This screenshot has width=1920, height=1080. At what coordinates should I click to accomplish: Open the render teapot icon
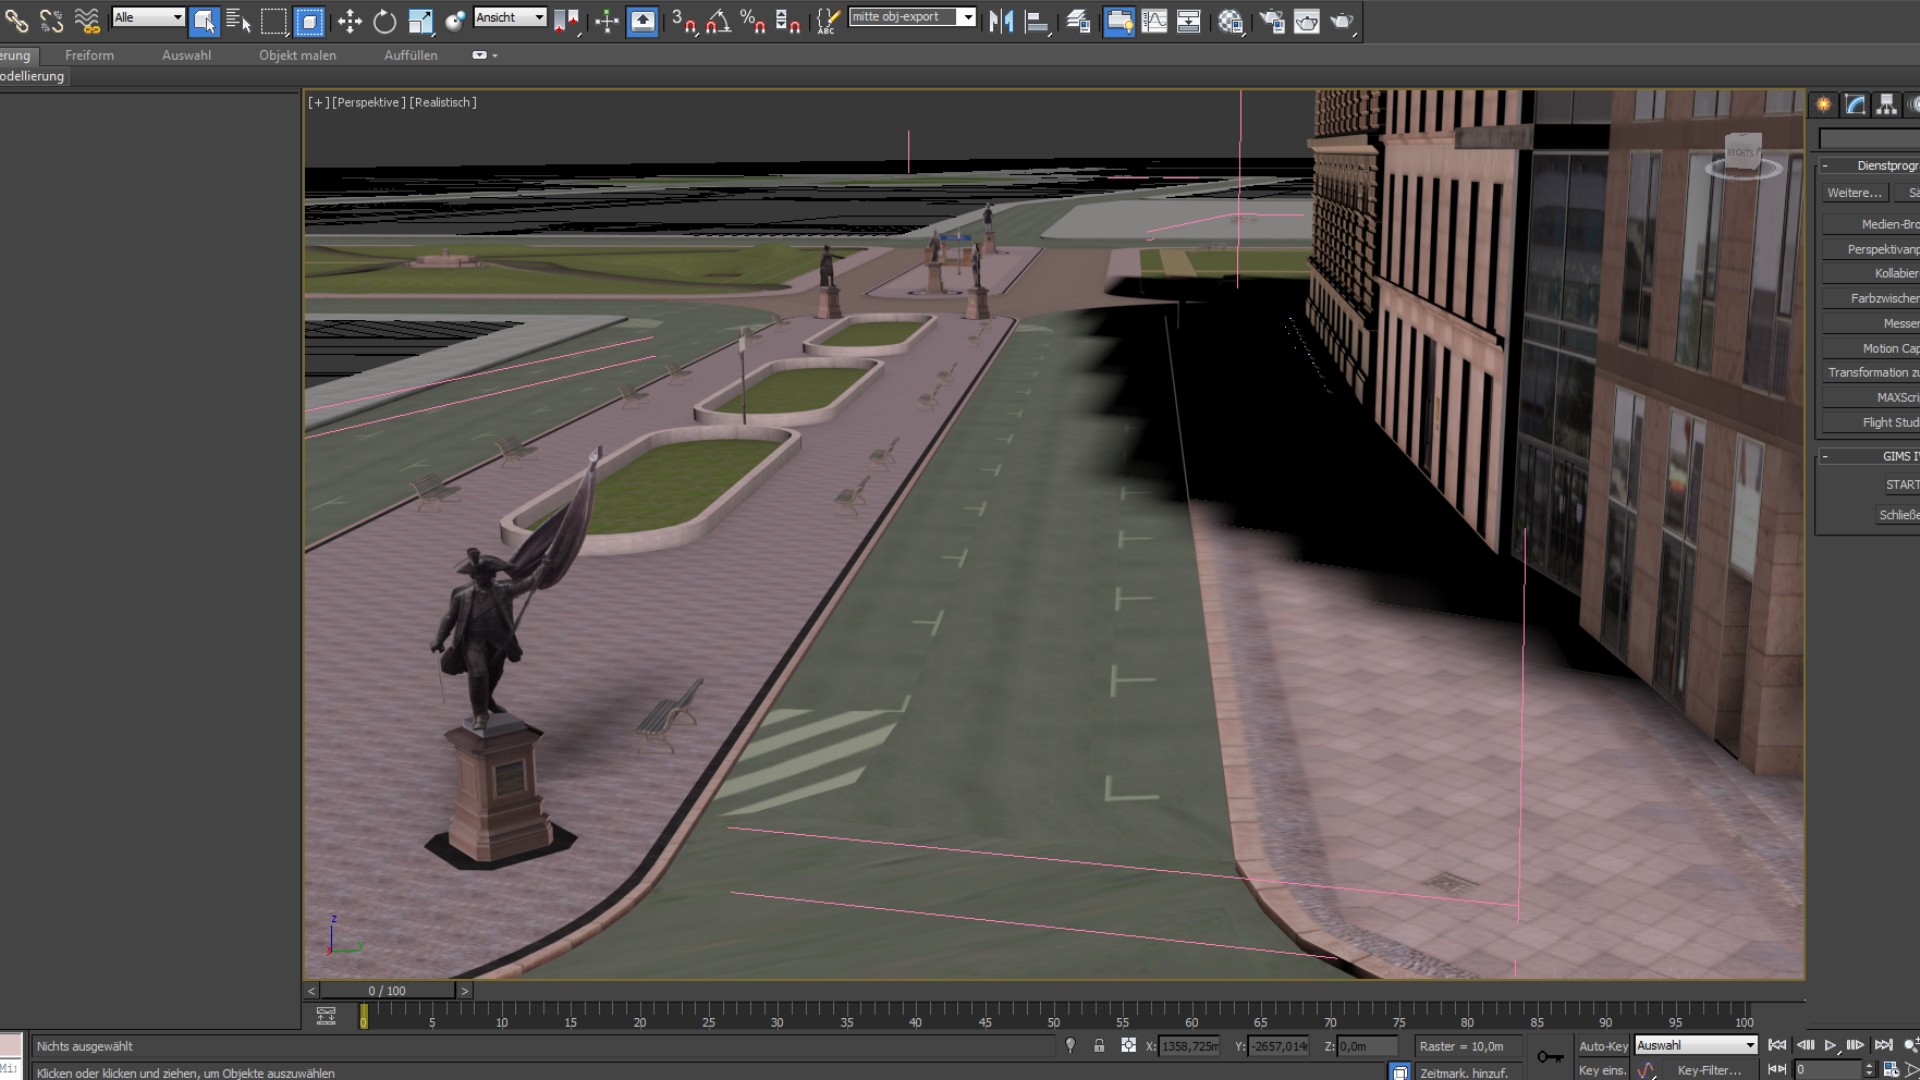coord(1341,21)
